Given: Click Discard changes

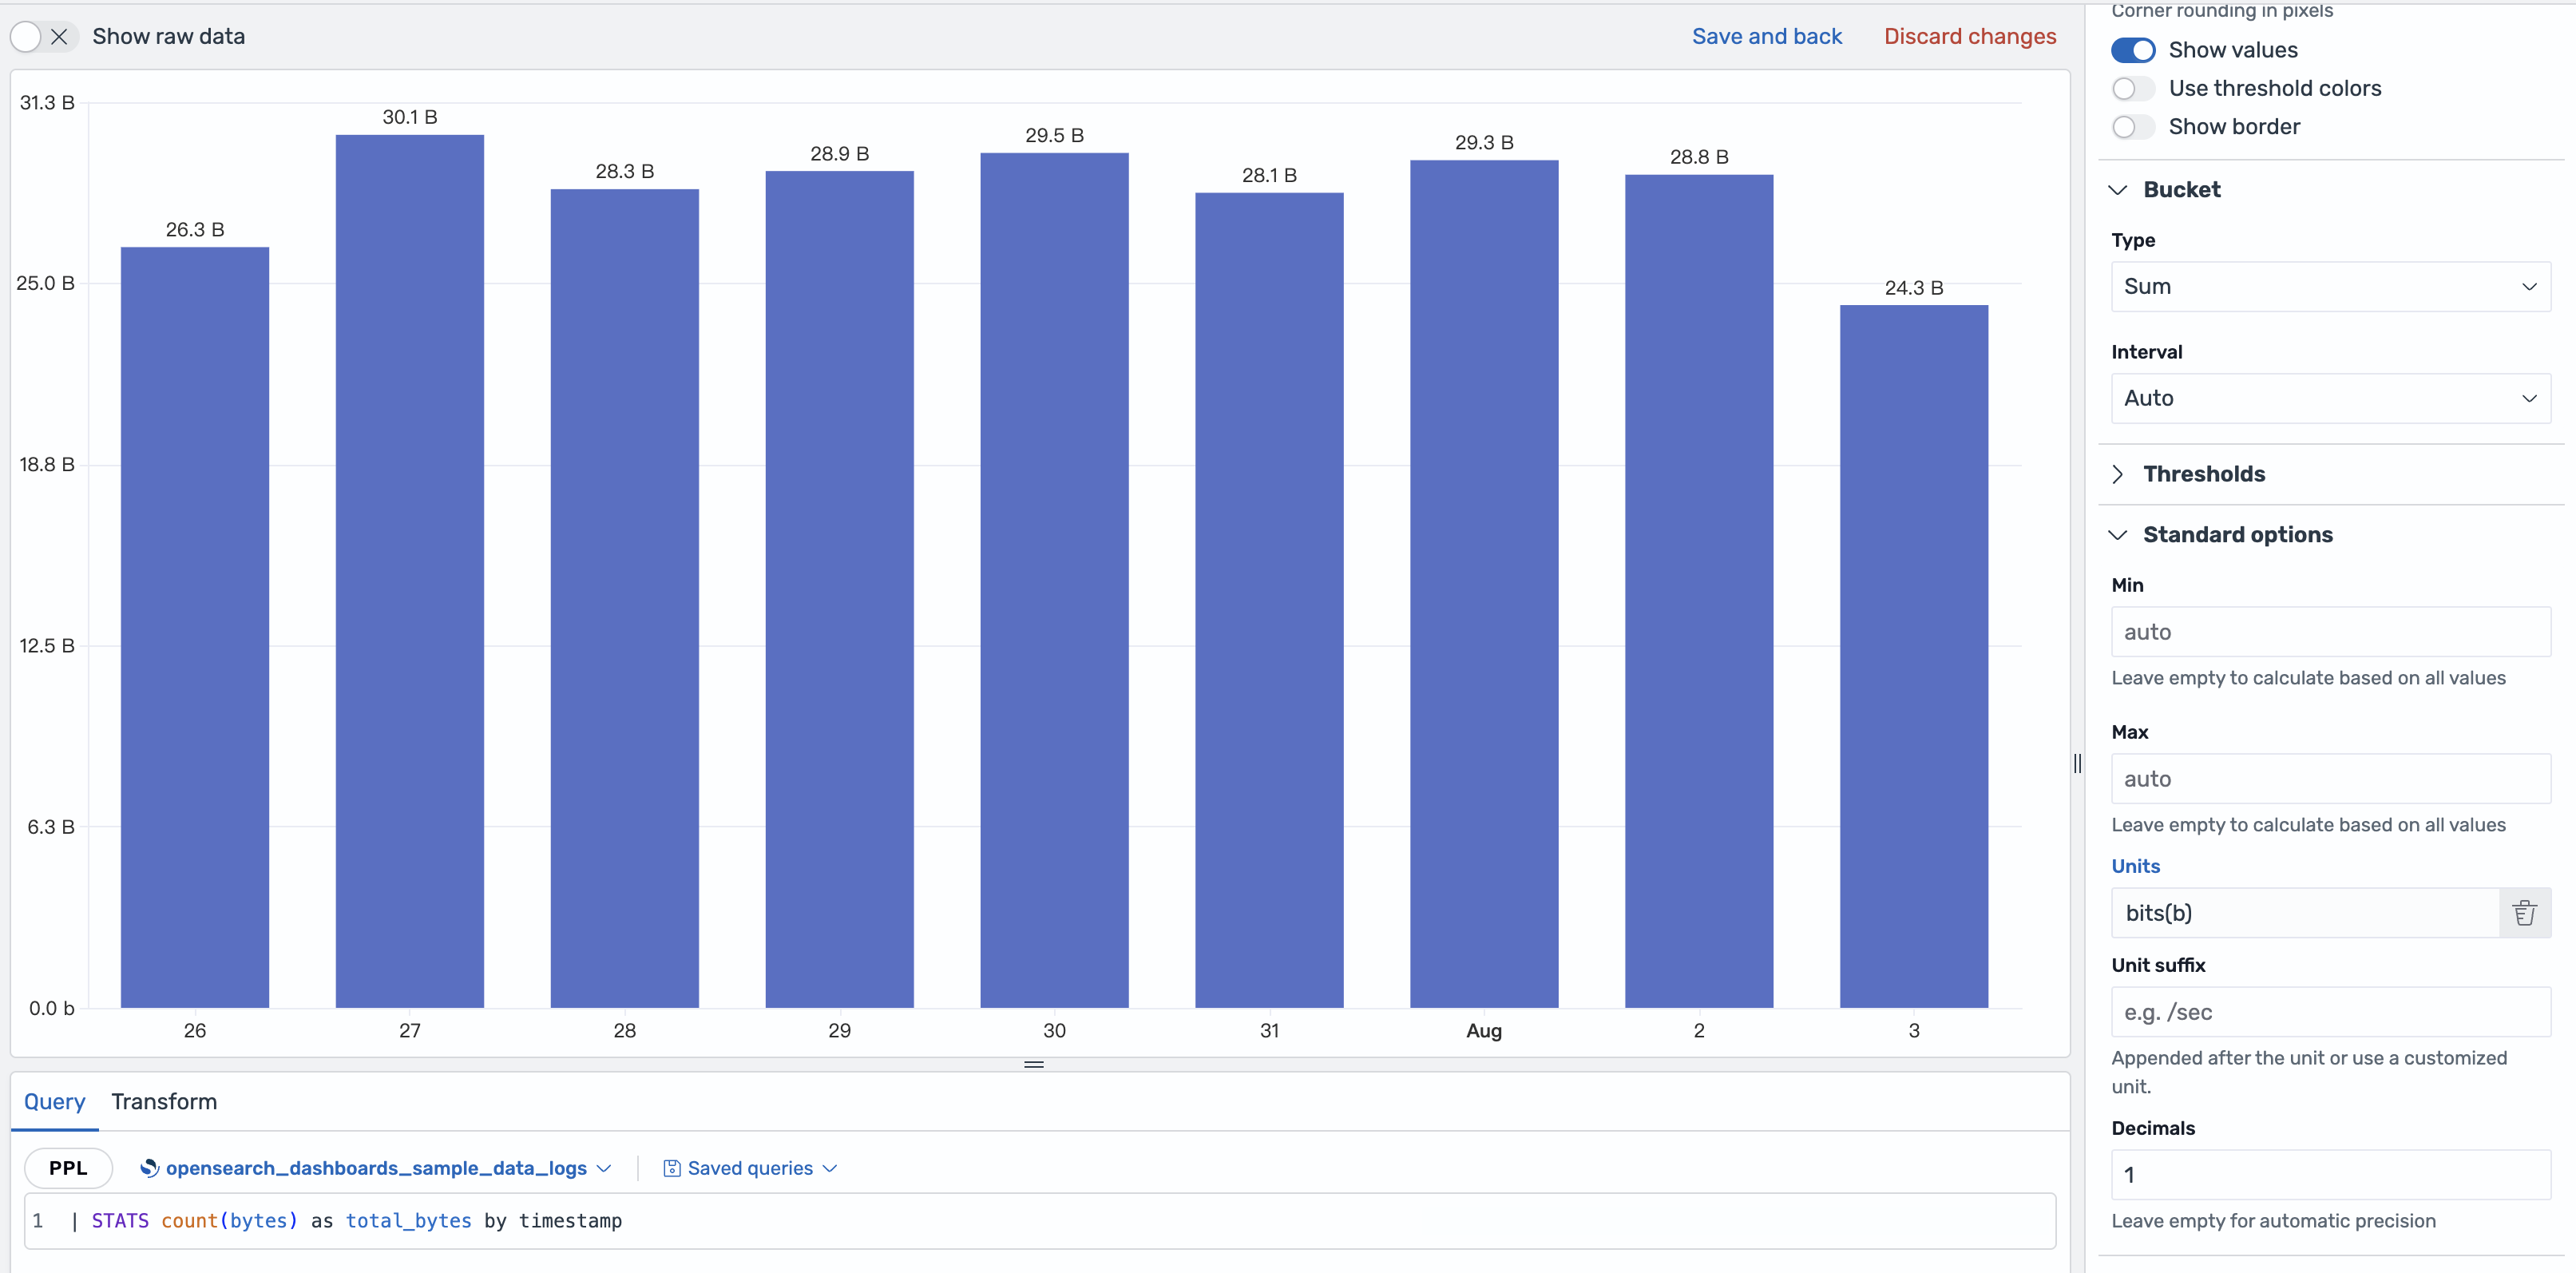Looking at the screenshot, I should [1969, 36].
